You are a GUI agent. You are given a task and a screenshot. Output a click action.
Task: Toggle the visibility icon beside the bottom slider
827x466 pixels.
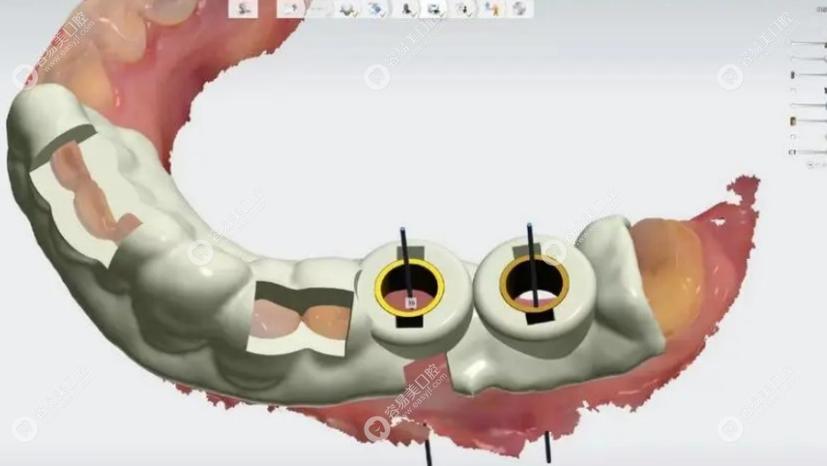click(793, 152)
